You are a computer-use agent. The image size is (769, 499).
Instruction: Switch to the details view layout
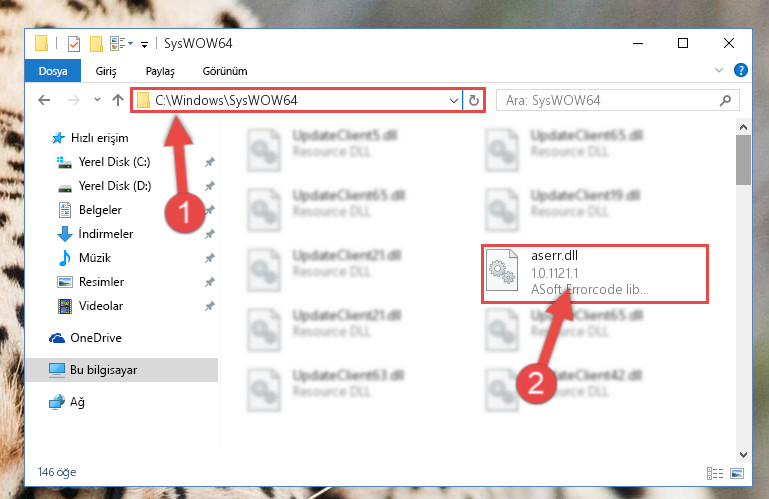[x=715, y=473]
